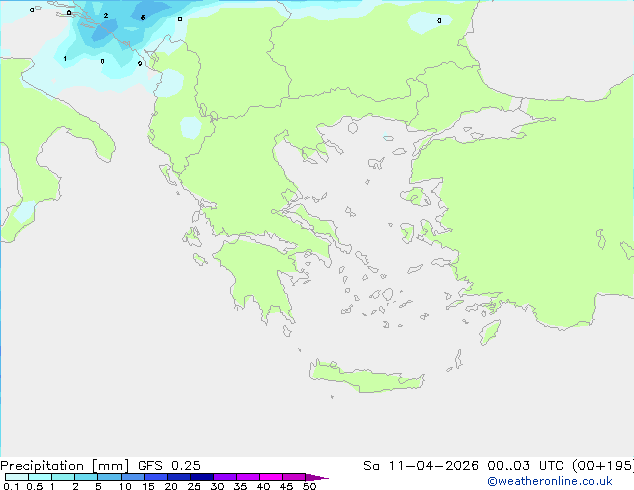Click the 'Precipitation [mm]' title text

(x=65, y=466)
